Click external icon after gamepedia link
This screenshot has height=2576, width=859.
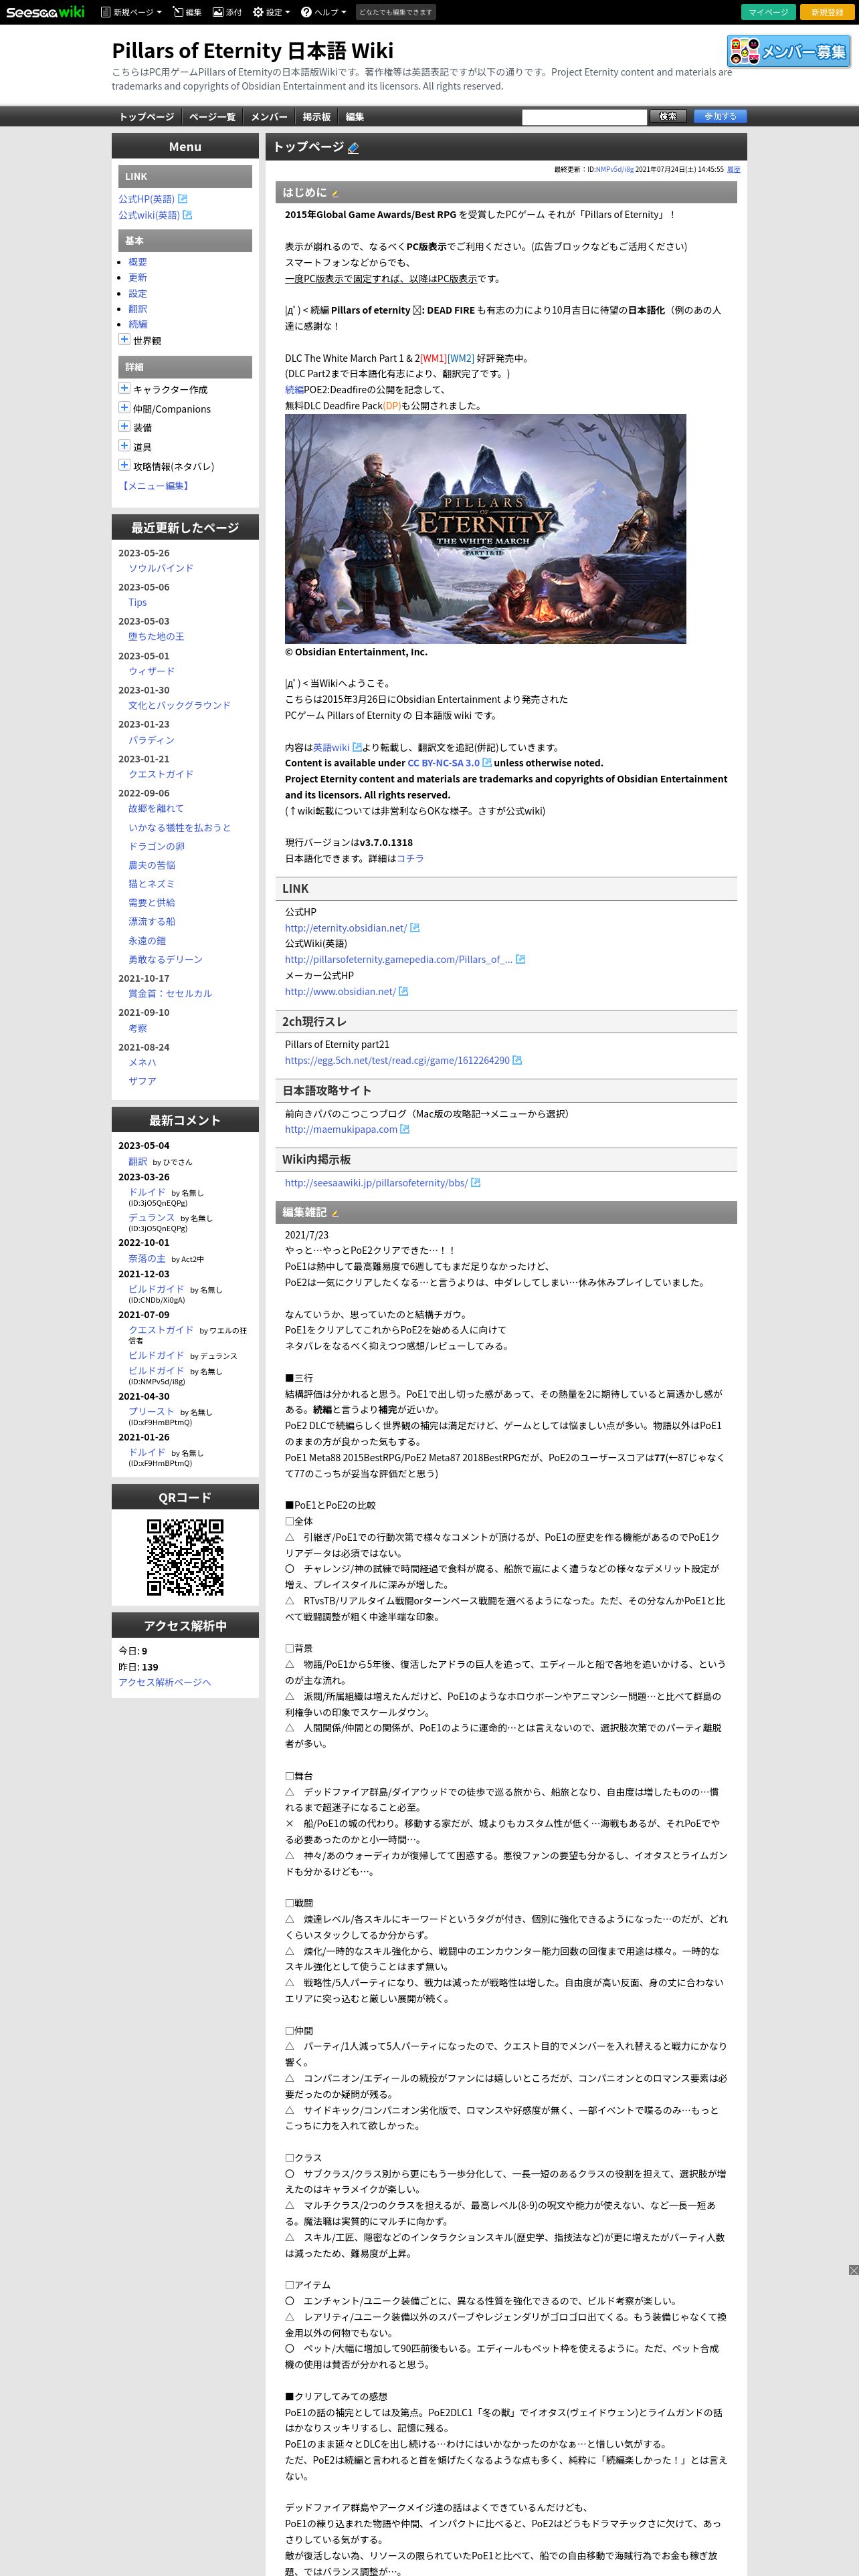pyautogui.click(x=520, y=960)
